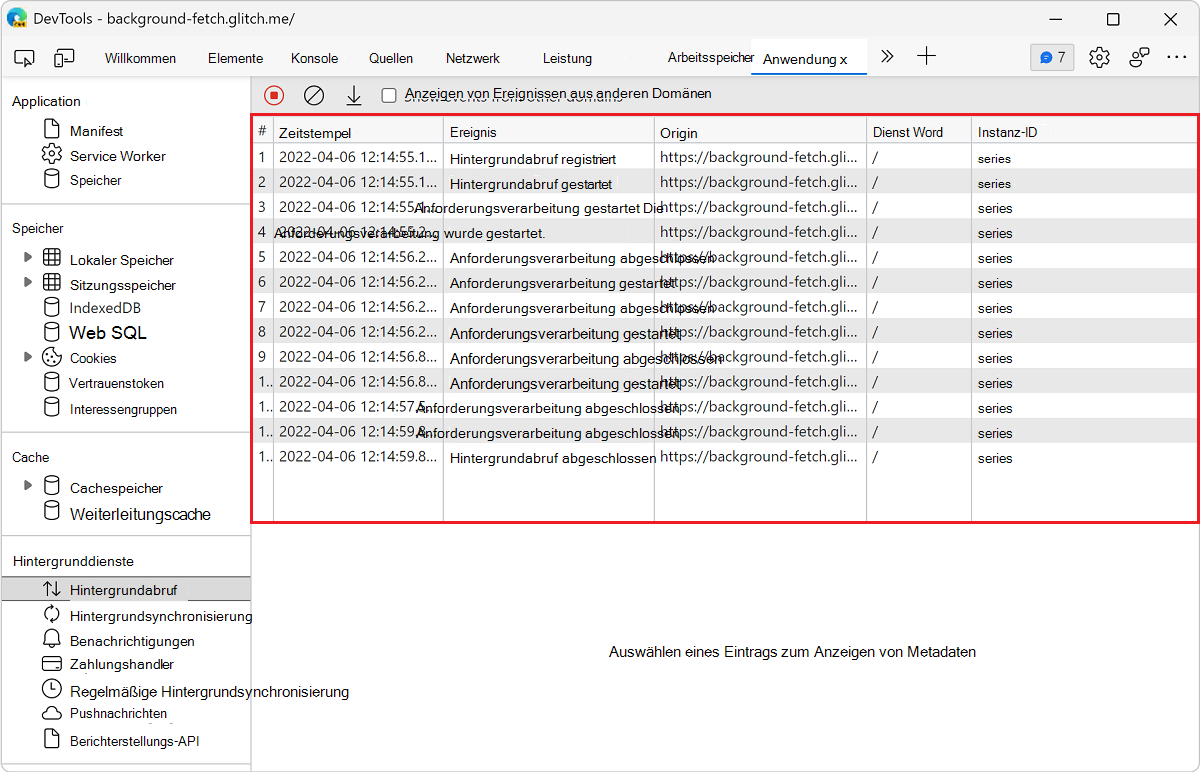Open the inspect element tool
This screenshot has width=1200, height=772.
(25, 58)
